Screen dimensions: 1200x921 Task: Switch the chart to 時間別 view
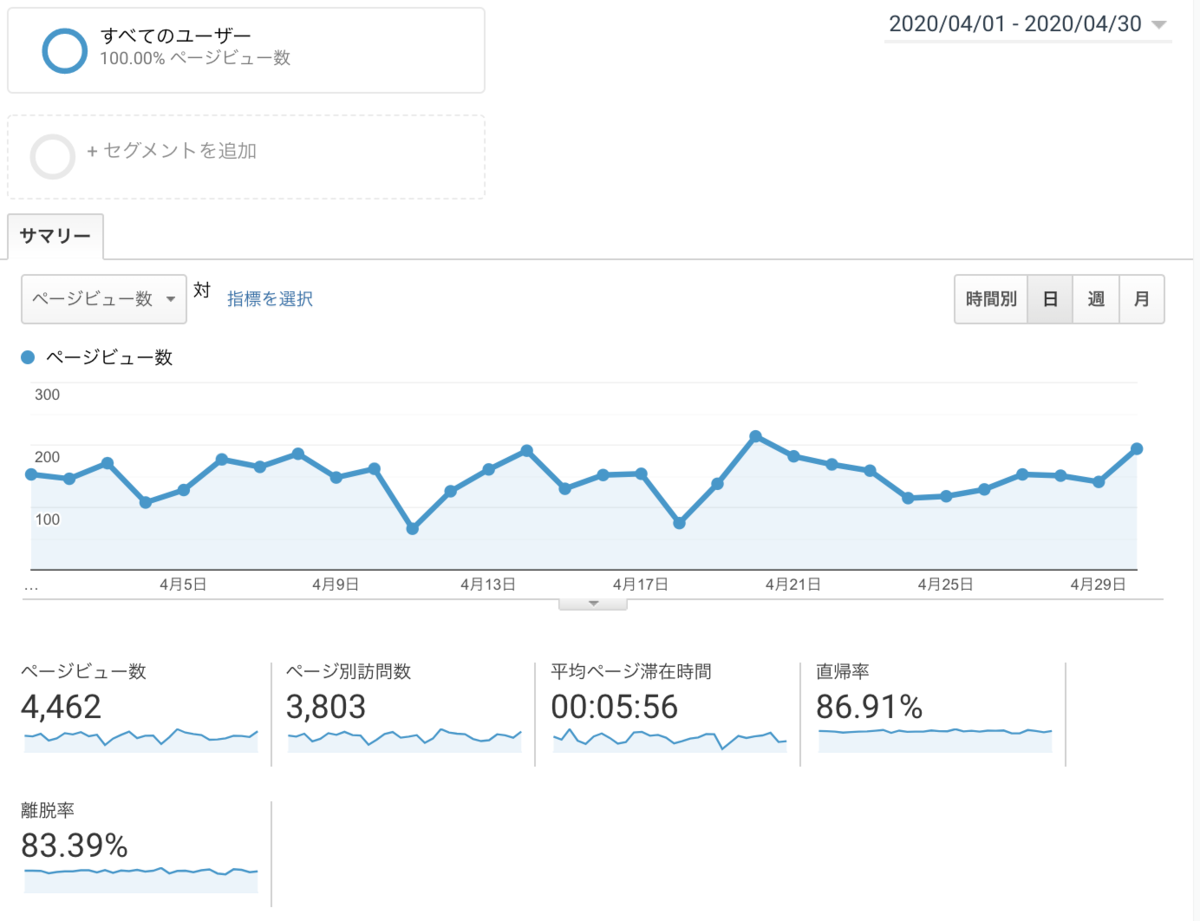coord(990,298)
